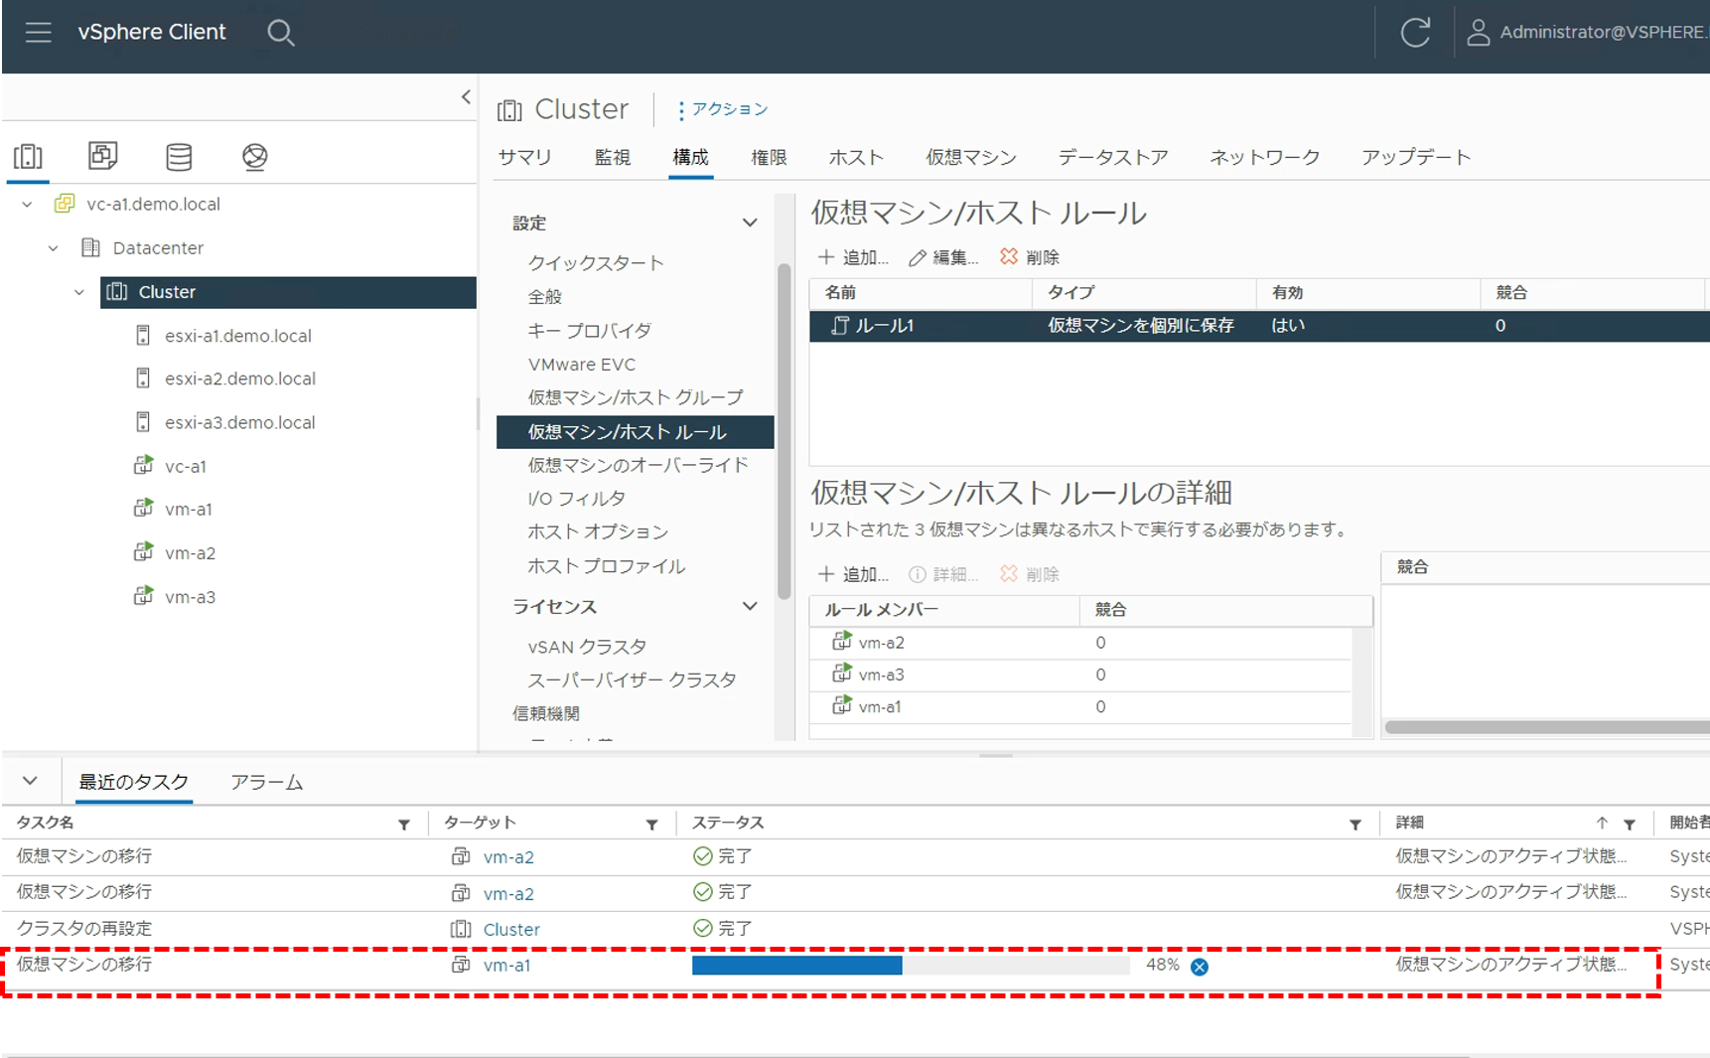Open vm-a1 link in tasks list
Viewport: 1710px width, 1058px height.
click(x=506, y=966)
